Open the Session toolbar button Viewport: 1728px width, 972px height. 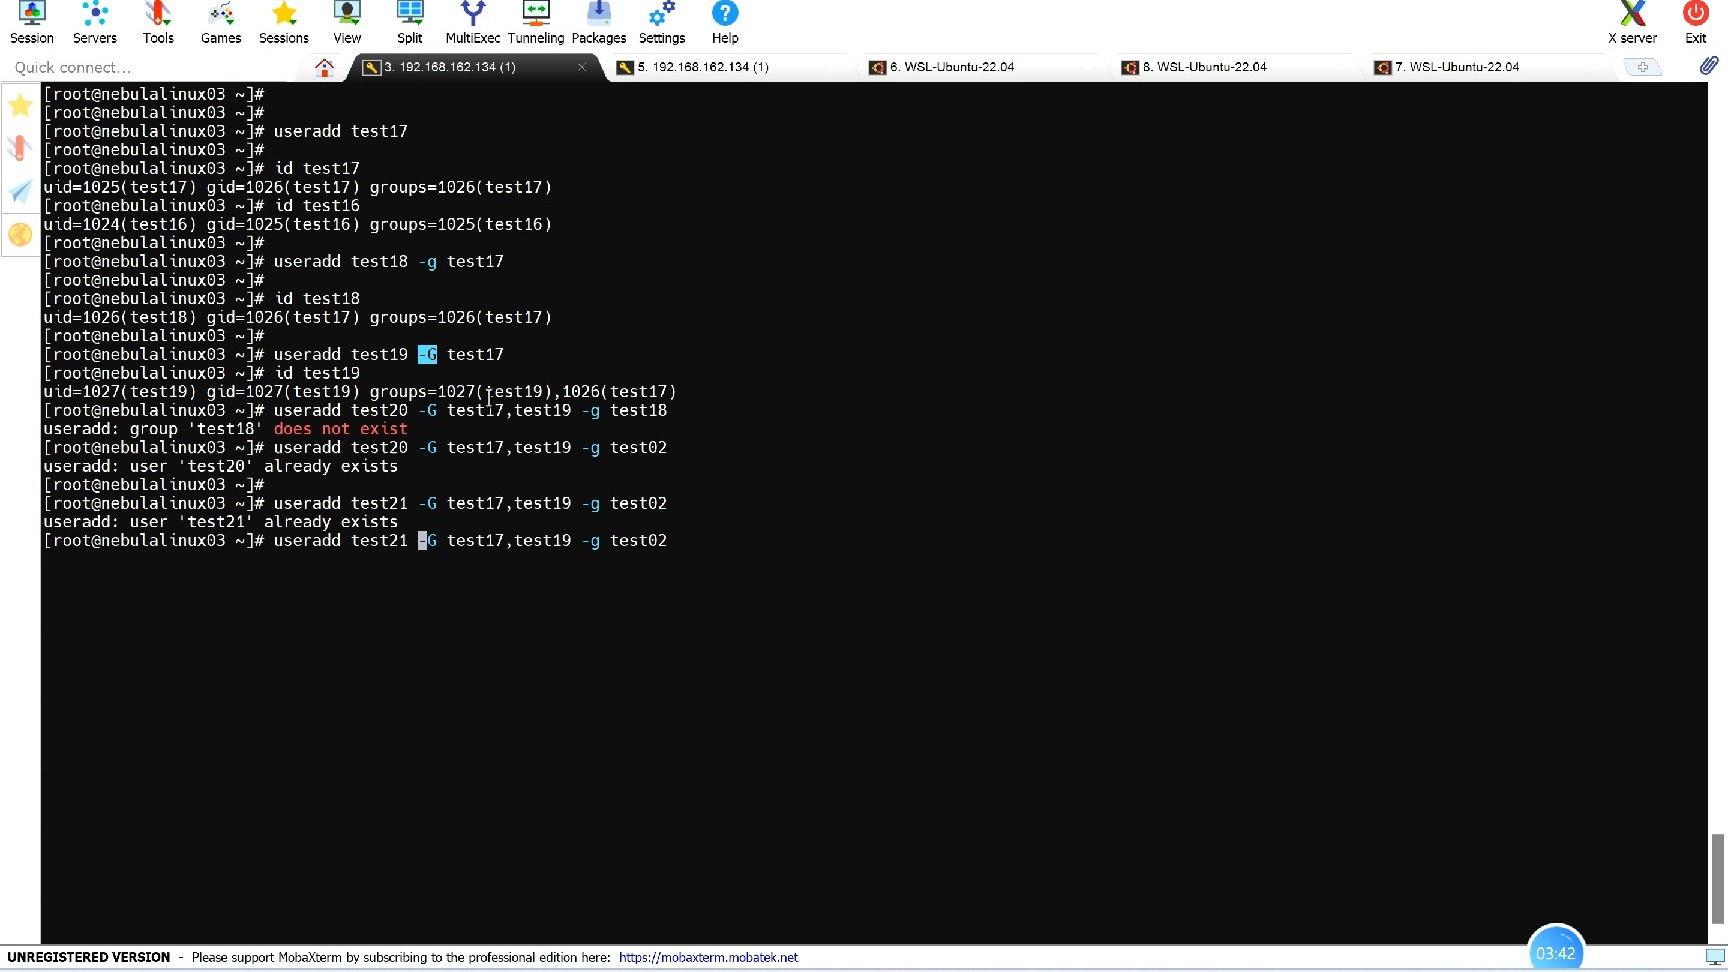(x=32, y=23)
